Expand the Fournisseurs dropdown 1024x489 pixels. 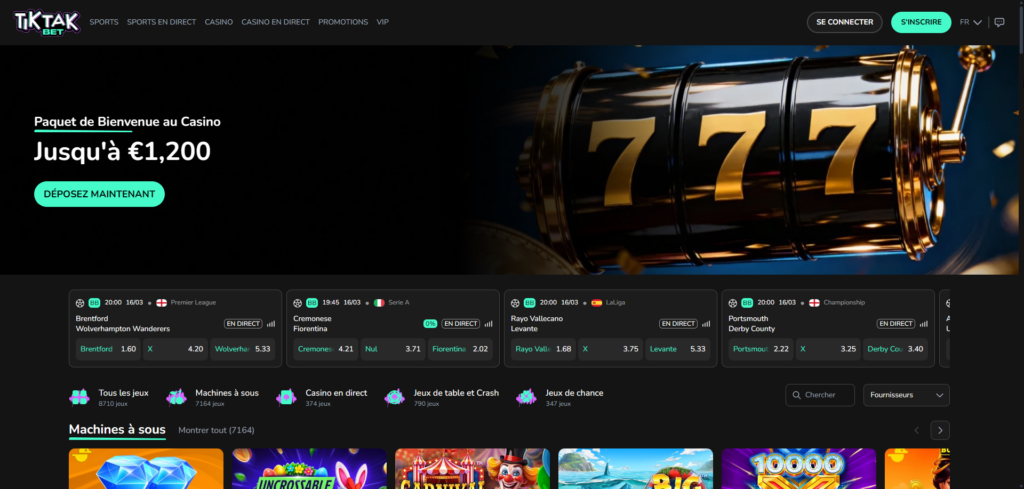[906, 395]
